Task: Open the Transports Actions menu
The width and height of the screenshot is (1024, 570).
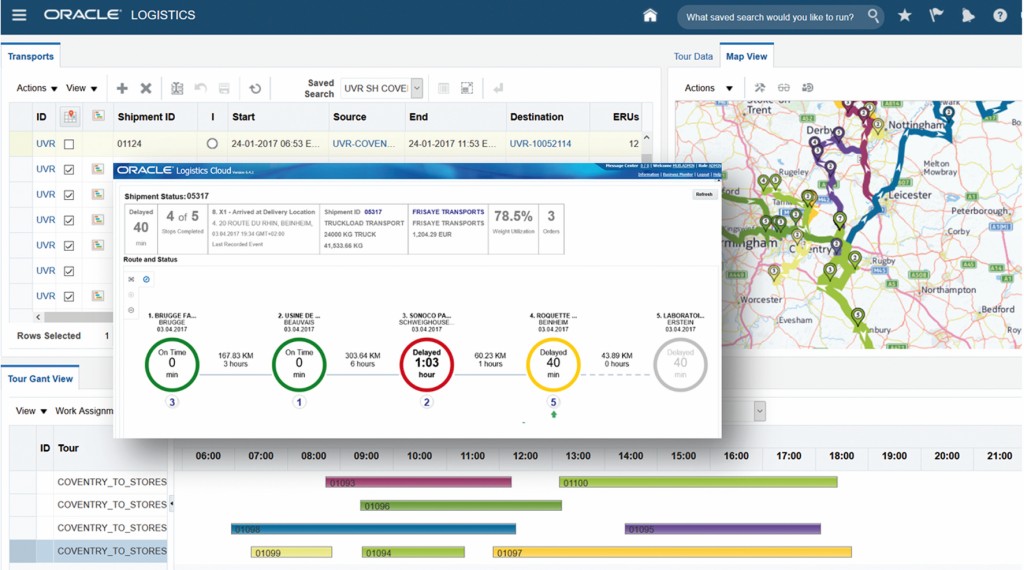Action: [x=37, y=89]
